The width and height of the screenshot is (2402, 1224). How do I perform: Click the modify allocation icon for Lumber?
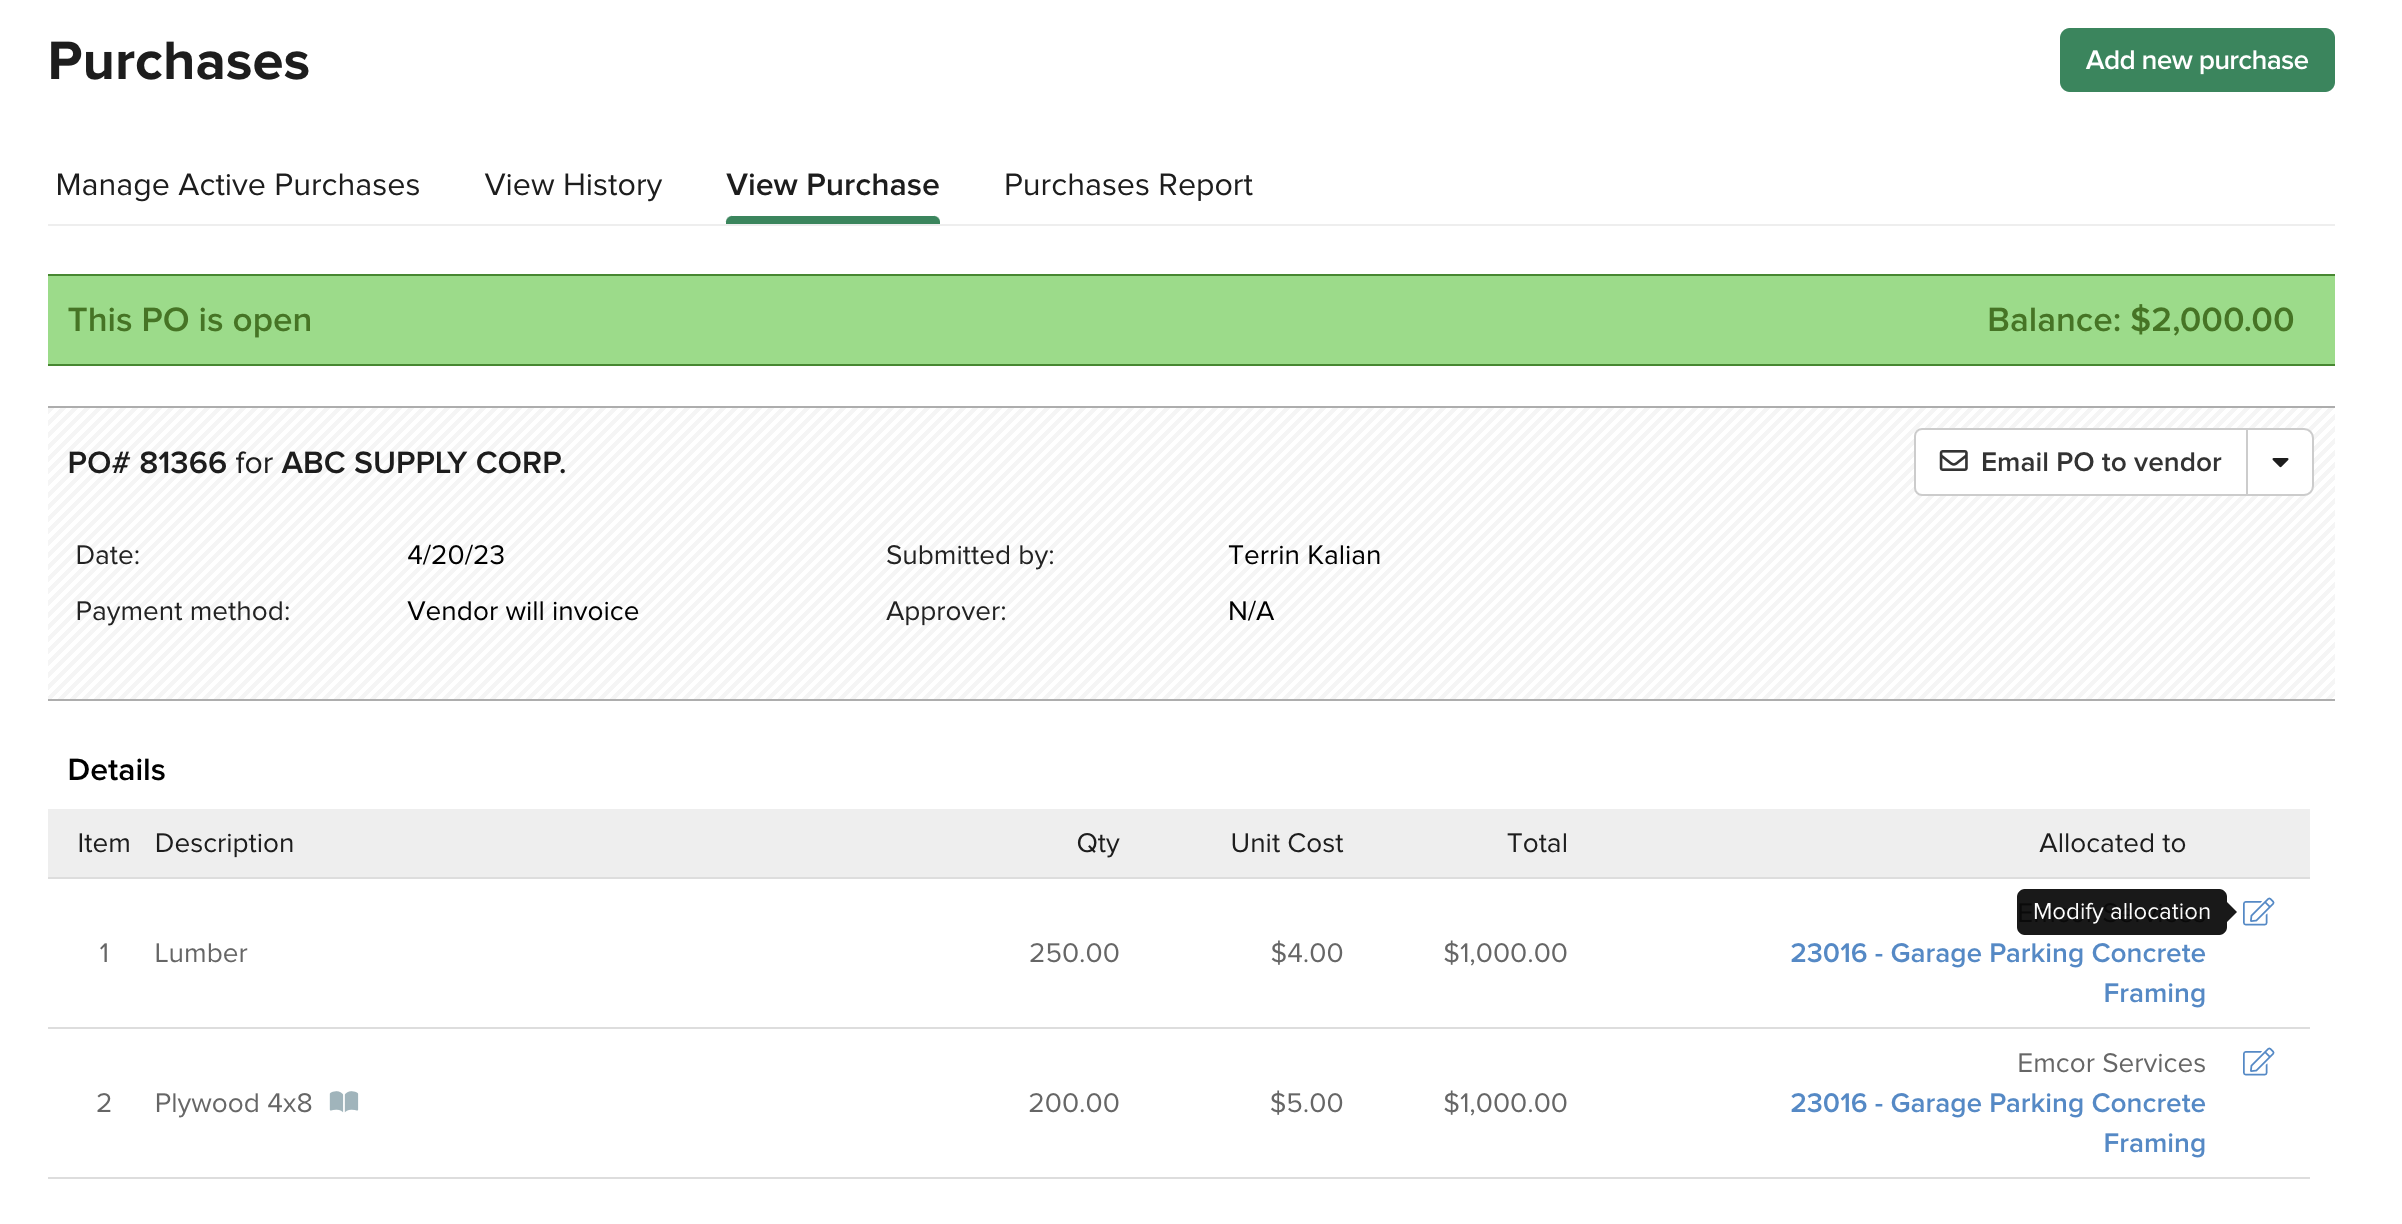tap(2257, 912)
